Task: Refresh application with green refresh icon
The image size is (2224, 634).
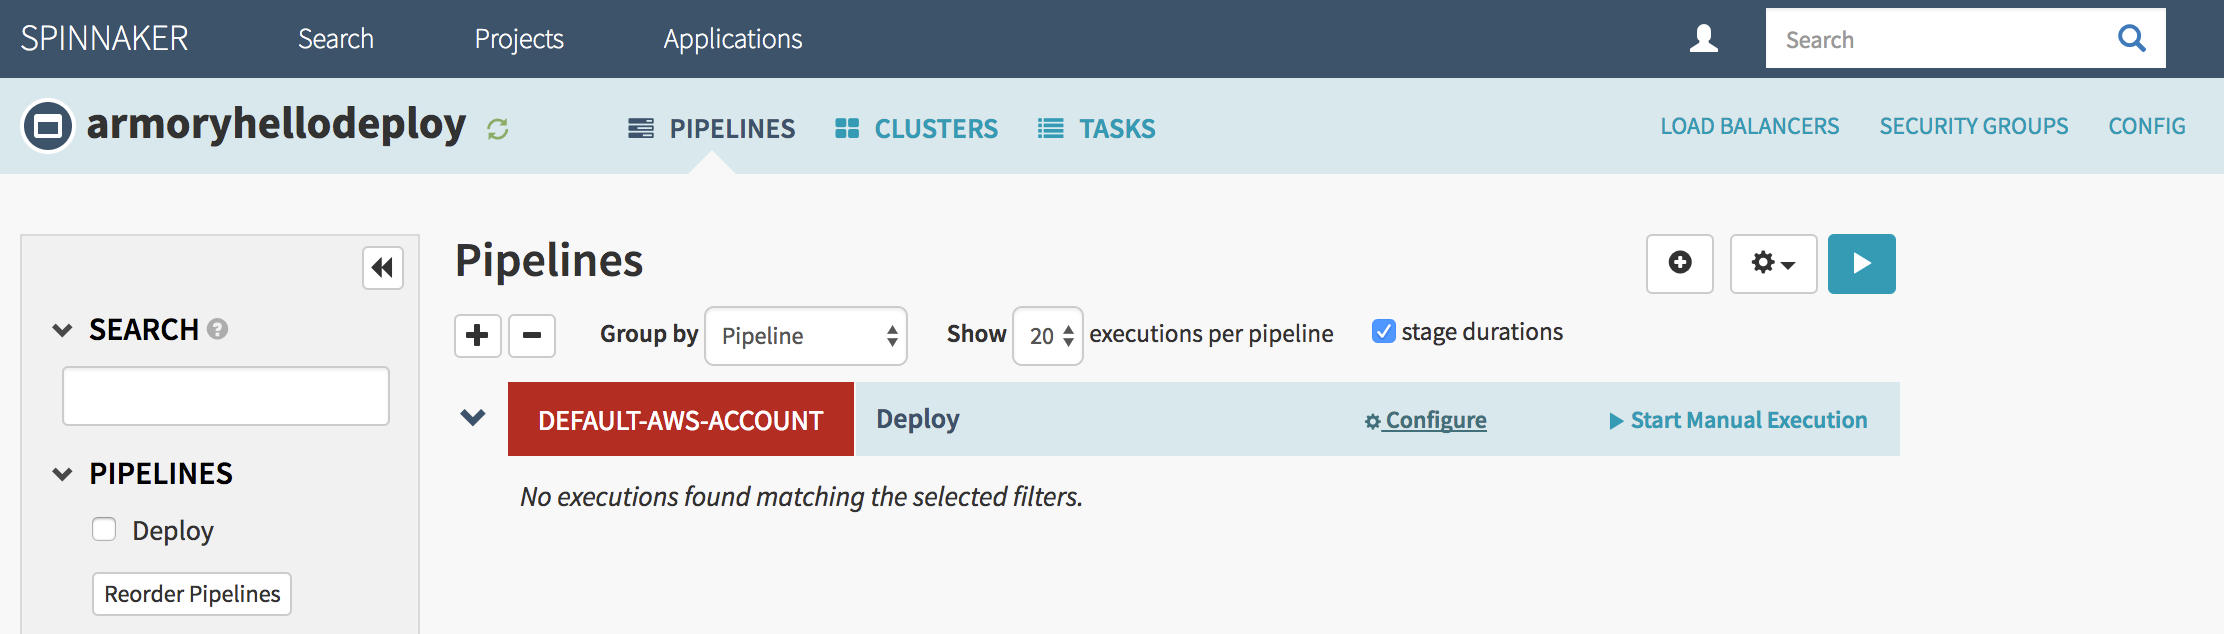Action: tap(497, 129)
